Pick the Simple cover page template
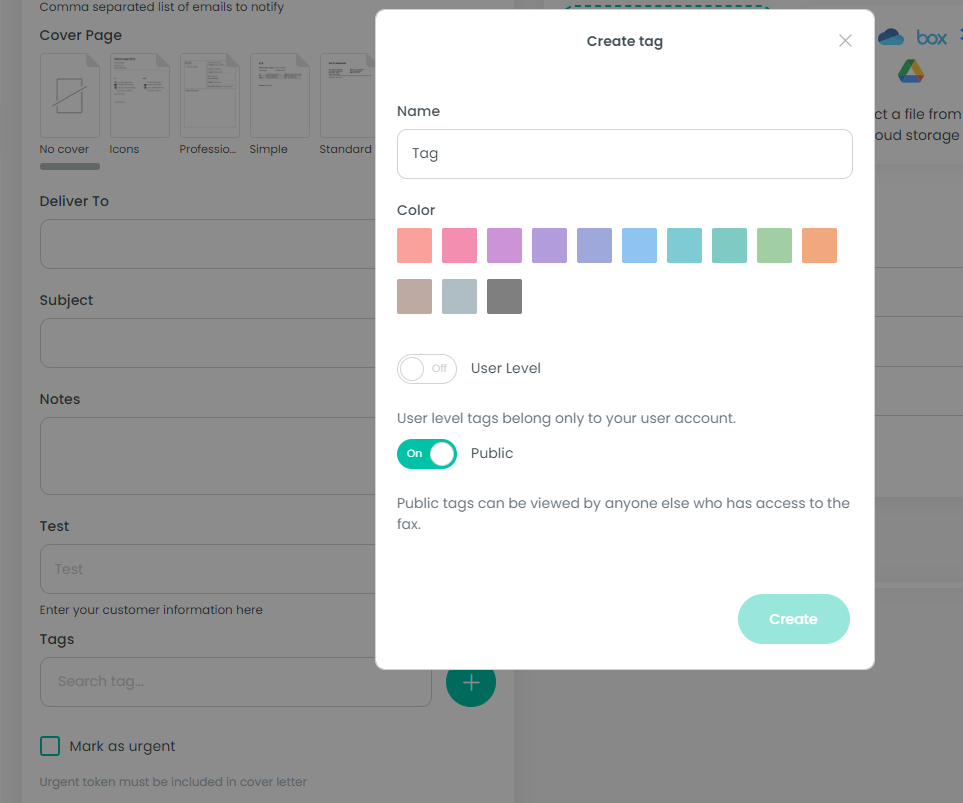 tap(279, 96)
